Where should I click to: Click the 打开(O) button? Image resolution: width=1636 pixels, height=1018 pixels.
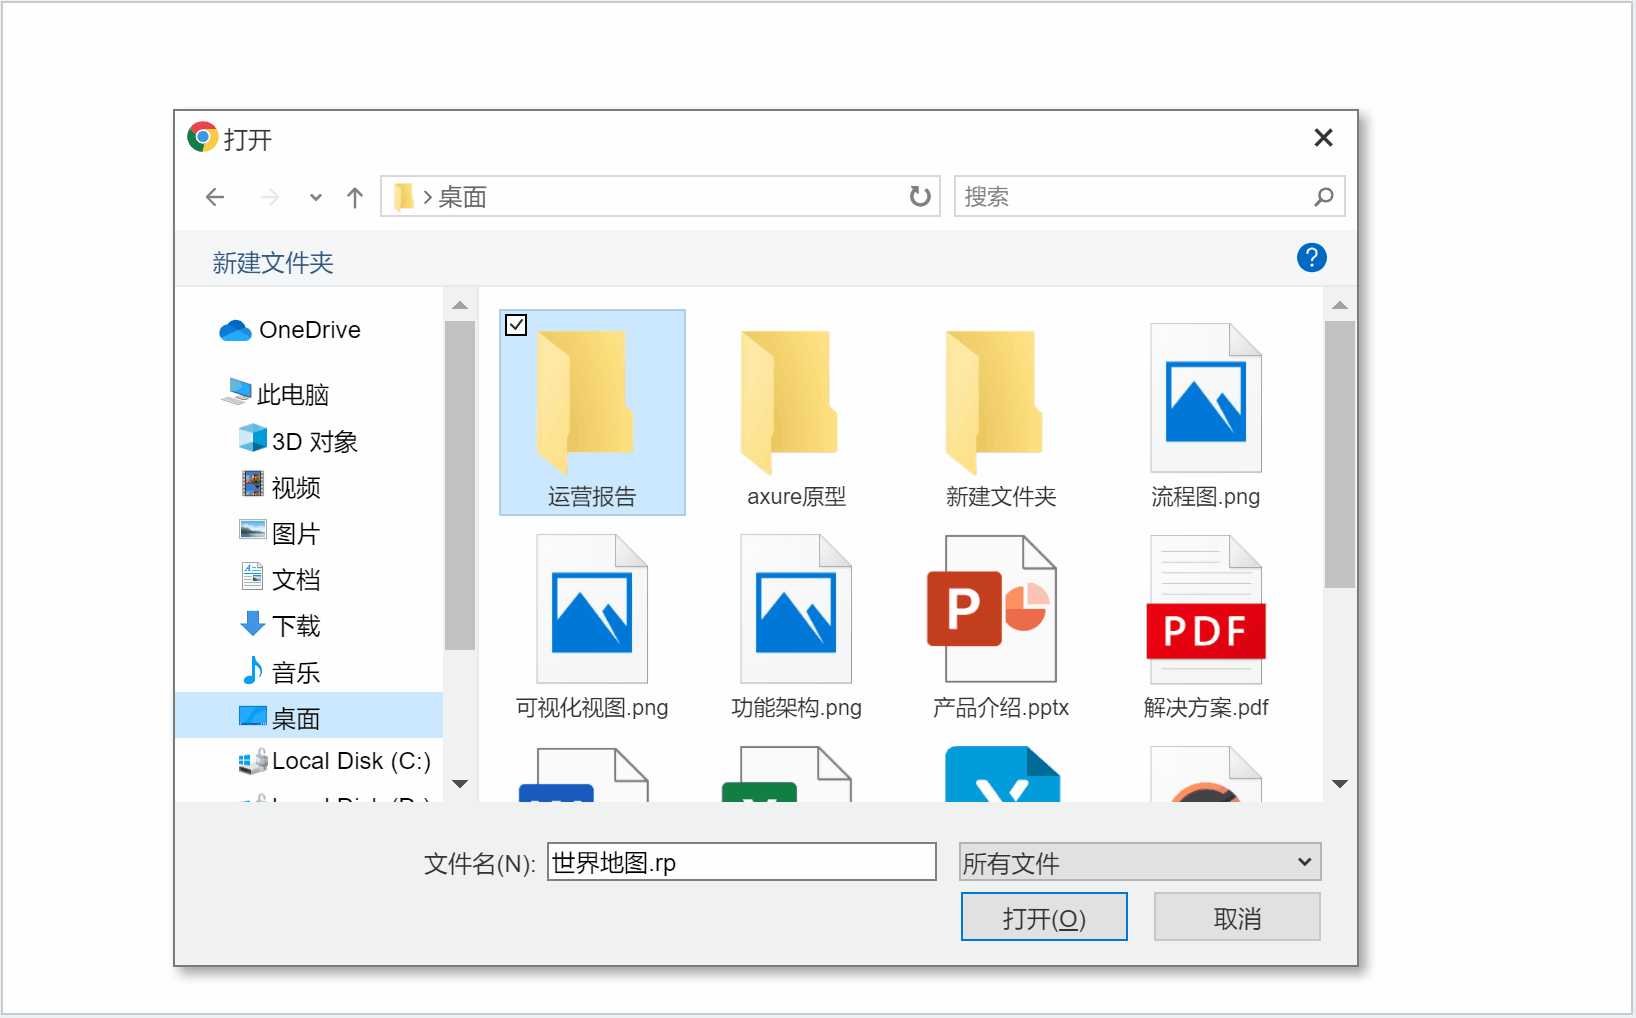click(1043, 916)
